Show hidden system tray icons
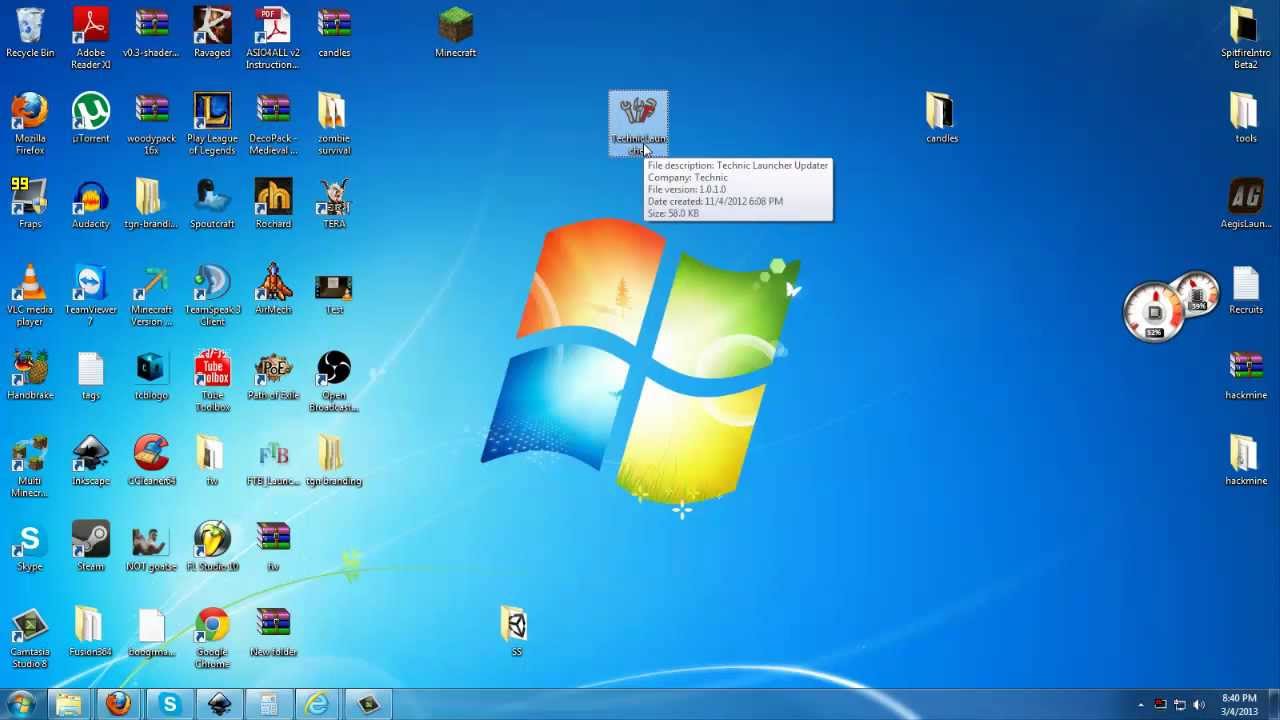The height and width of the screenshot is (720, 1280). coord(1141,705)
